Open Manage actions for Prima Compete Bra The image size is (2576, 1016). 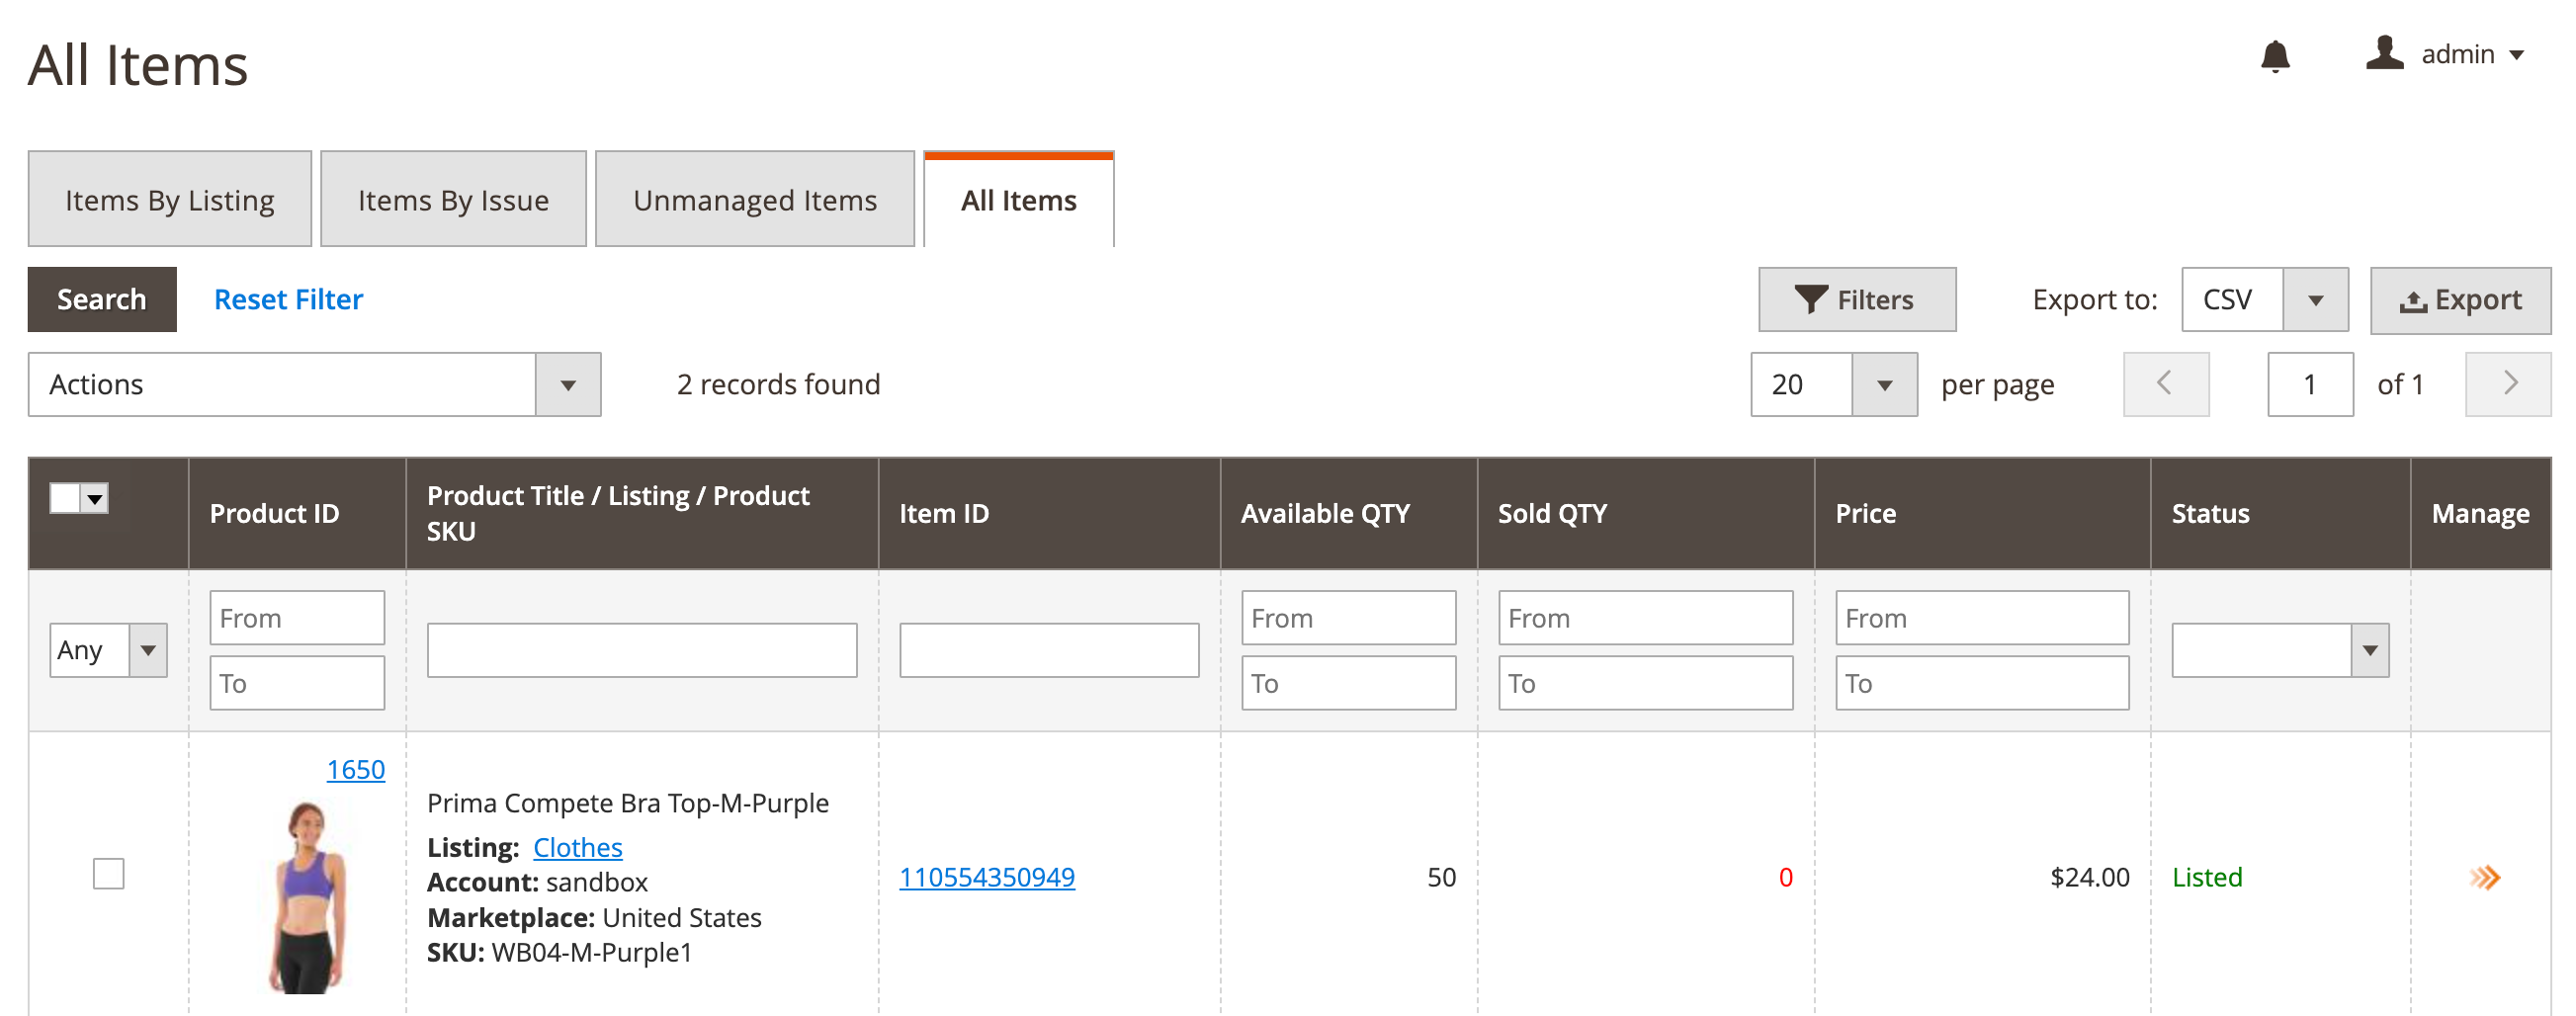tap(2484, 877)
